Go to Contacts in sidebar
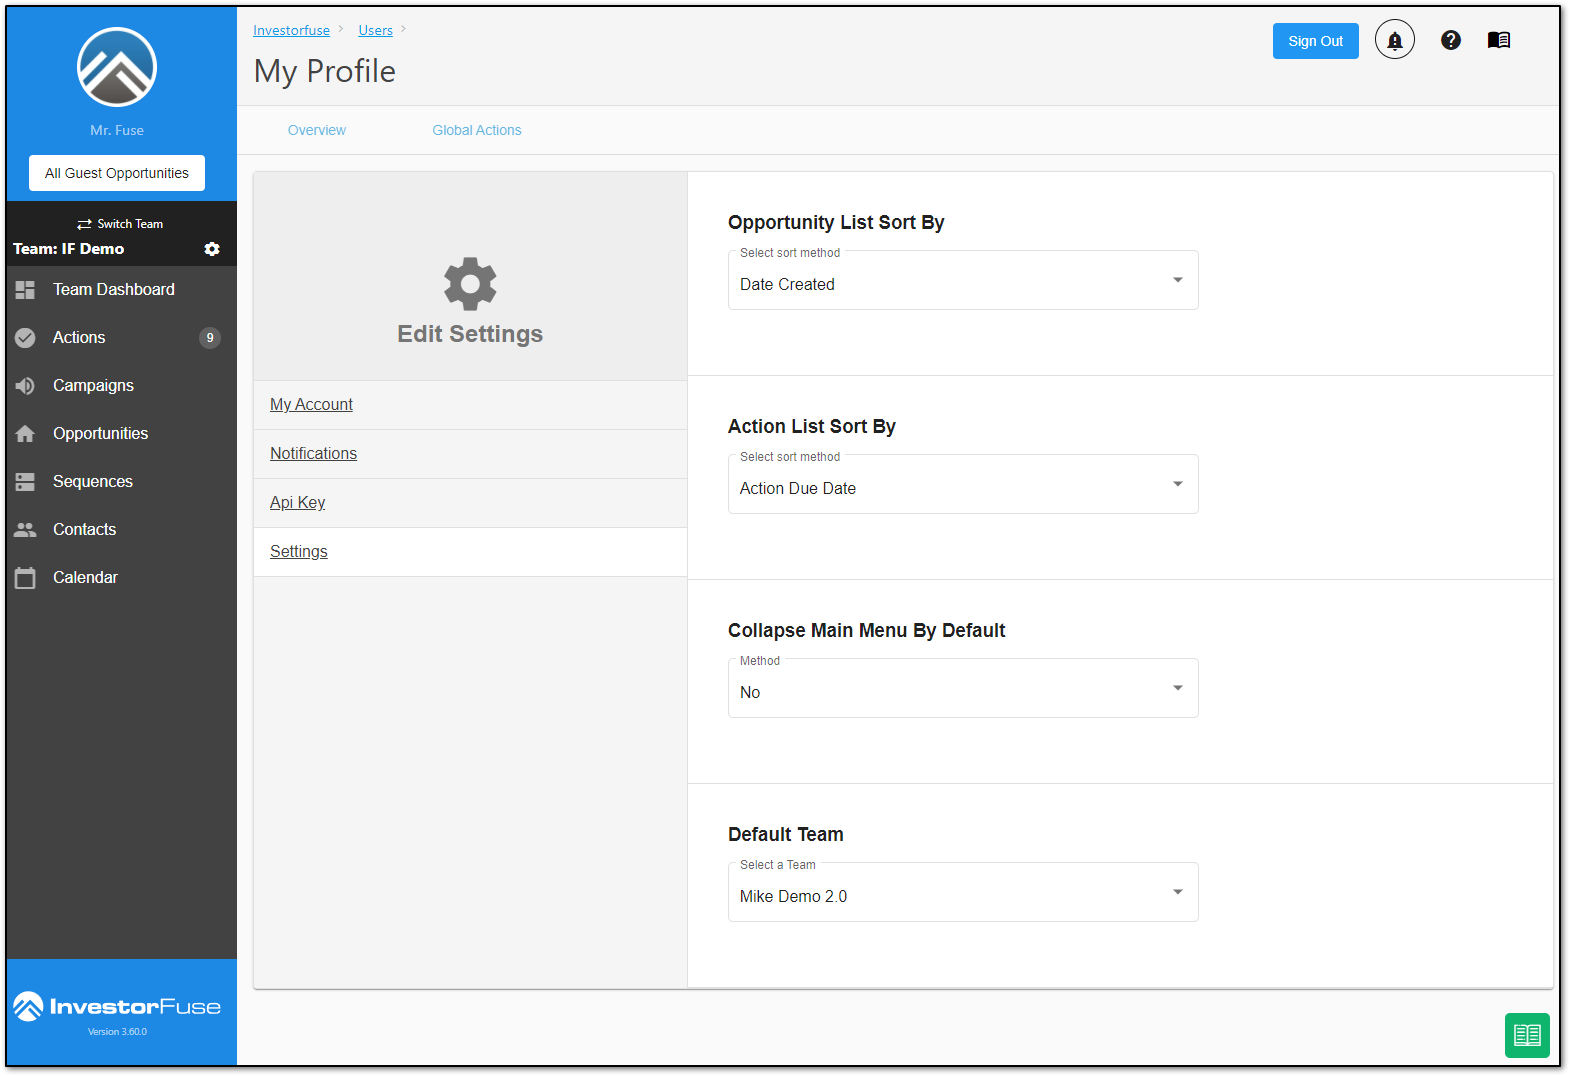 coord(121,530)
